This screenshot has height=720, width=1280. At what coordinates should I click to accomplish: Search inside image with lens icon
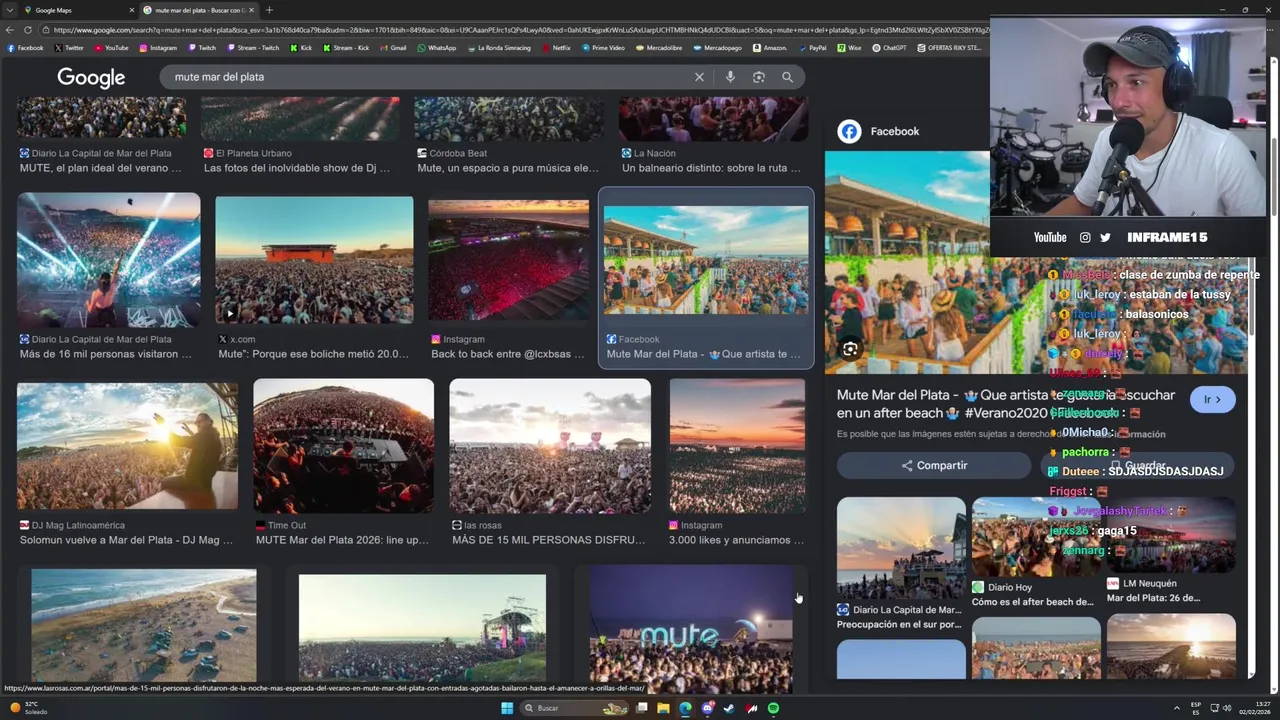click(849, 349)
